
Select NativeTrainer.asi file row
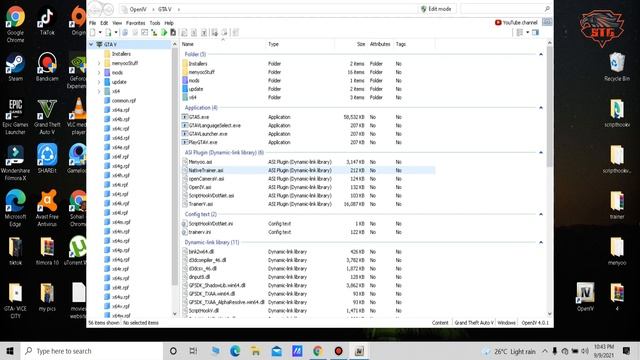(x=308, y=170)
